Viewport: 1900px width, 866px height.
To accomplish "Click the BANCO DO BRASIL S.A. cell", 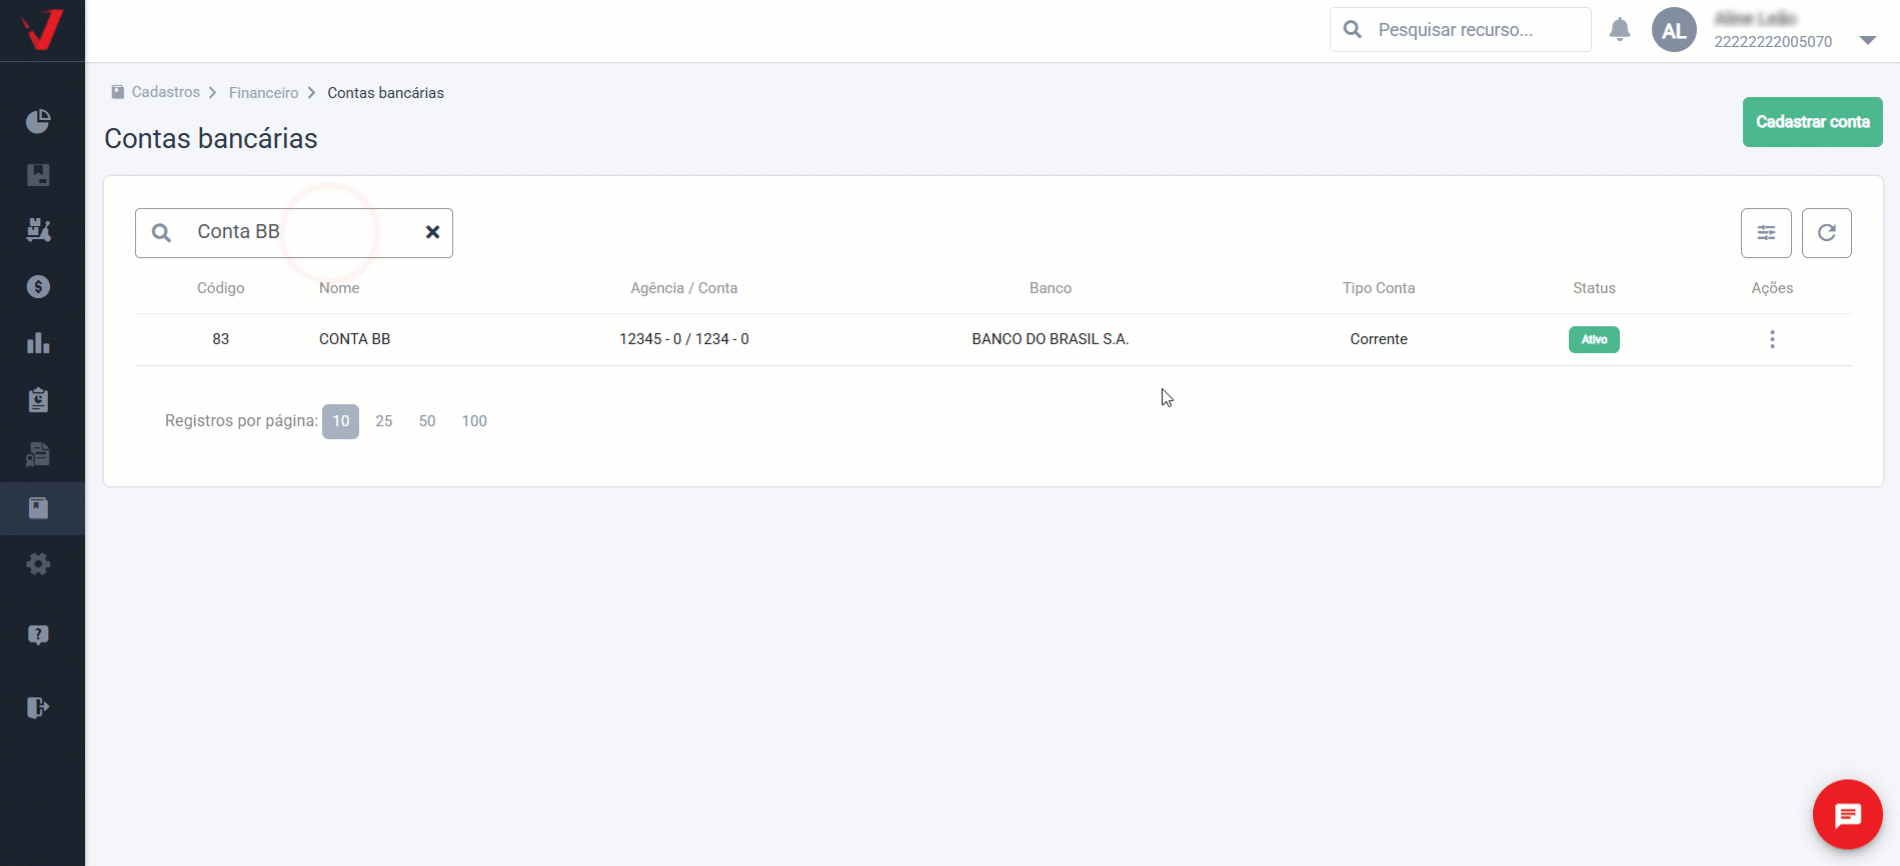I will pyautogui.click(x=1050, y=339).
